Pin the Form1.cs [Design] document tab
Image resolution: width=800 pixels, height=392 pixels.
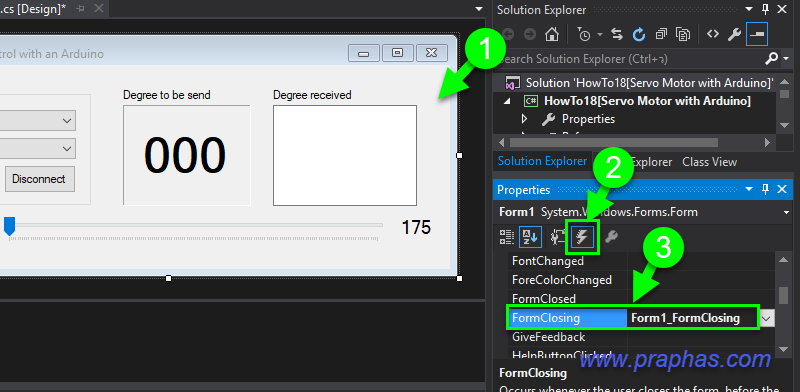[x=81, y=9]
